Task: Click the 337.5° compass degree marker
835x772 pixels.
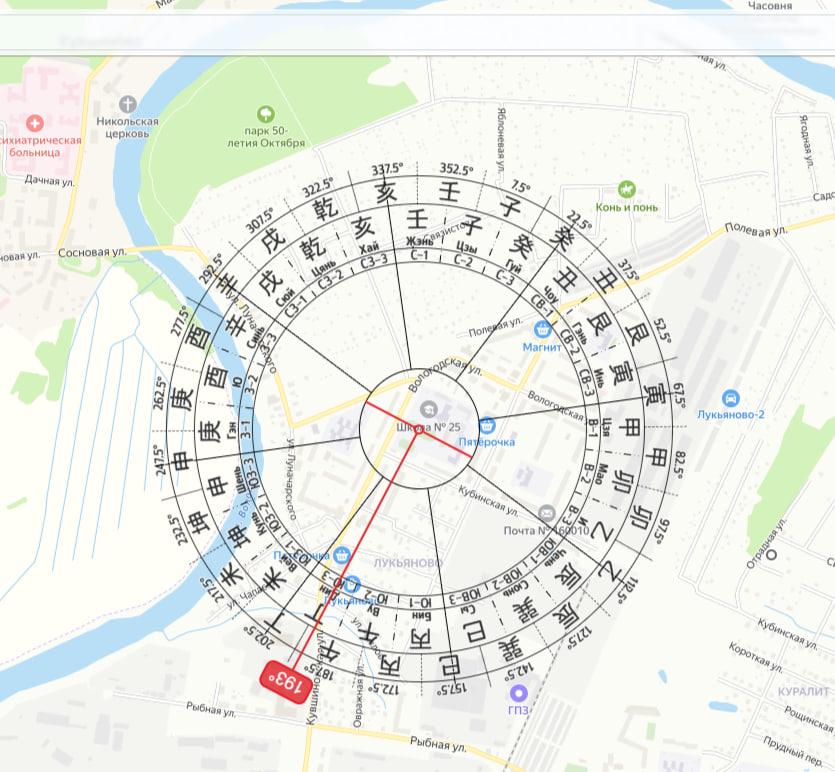Action: tap(386, 169)
